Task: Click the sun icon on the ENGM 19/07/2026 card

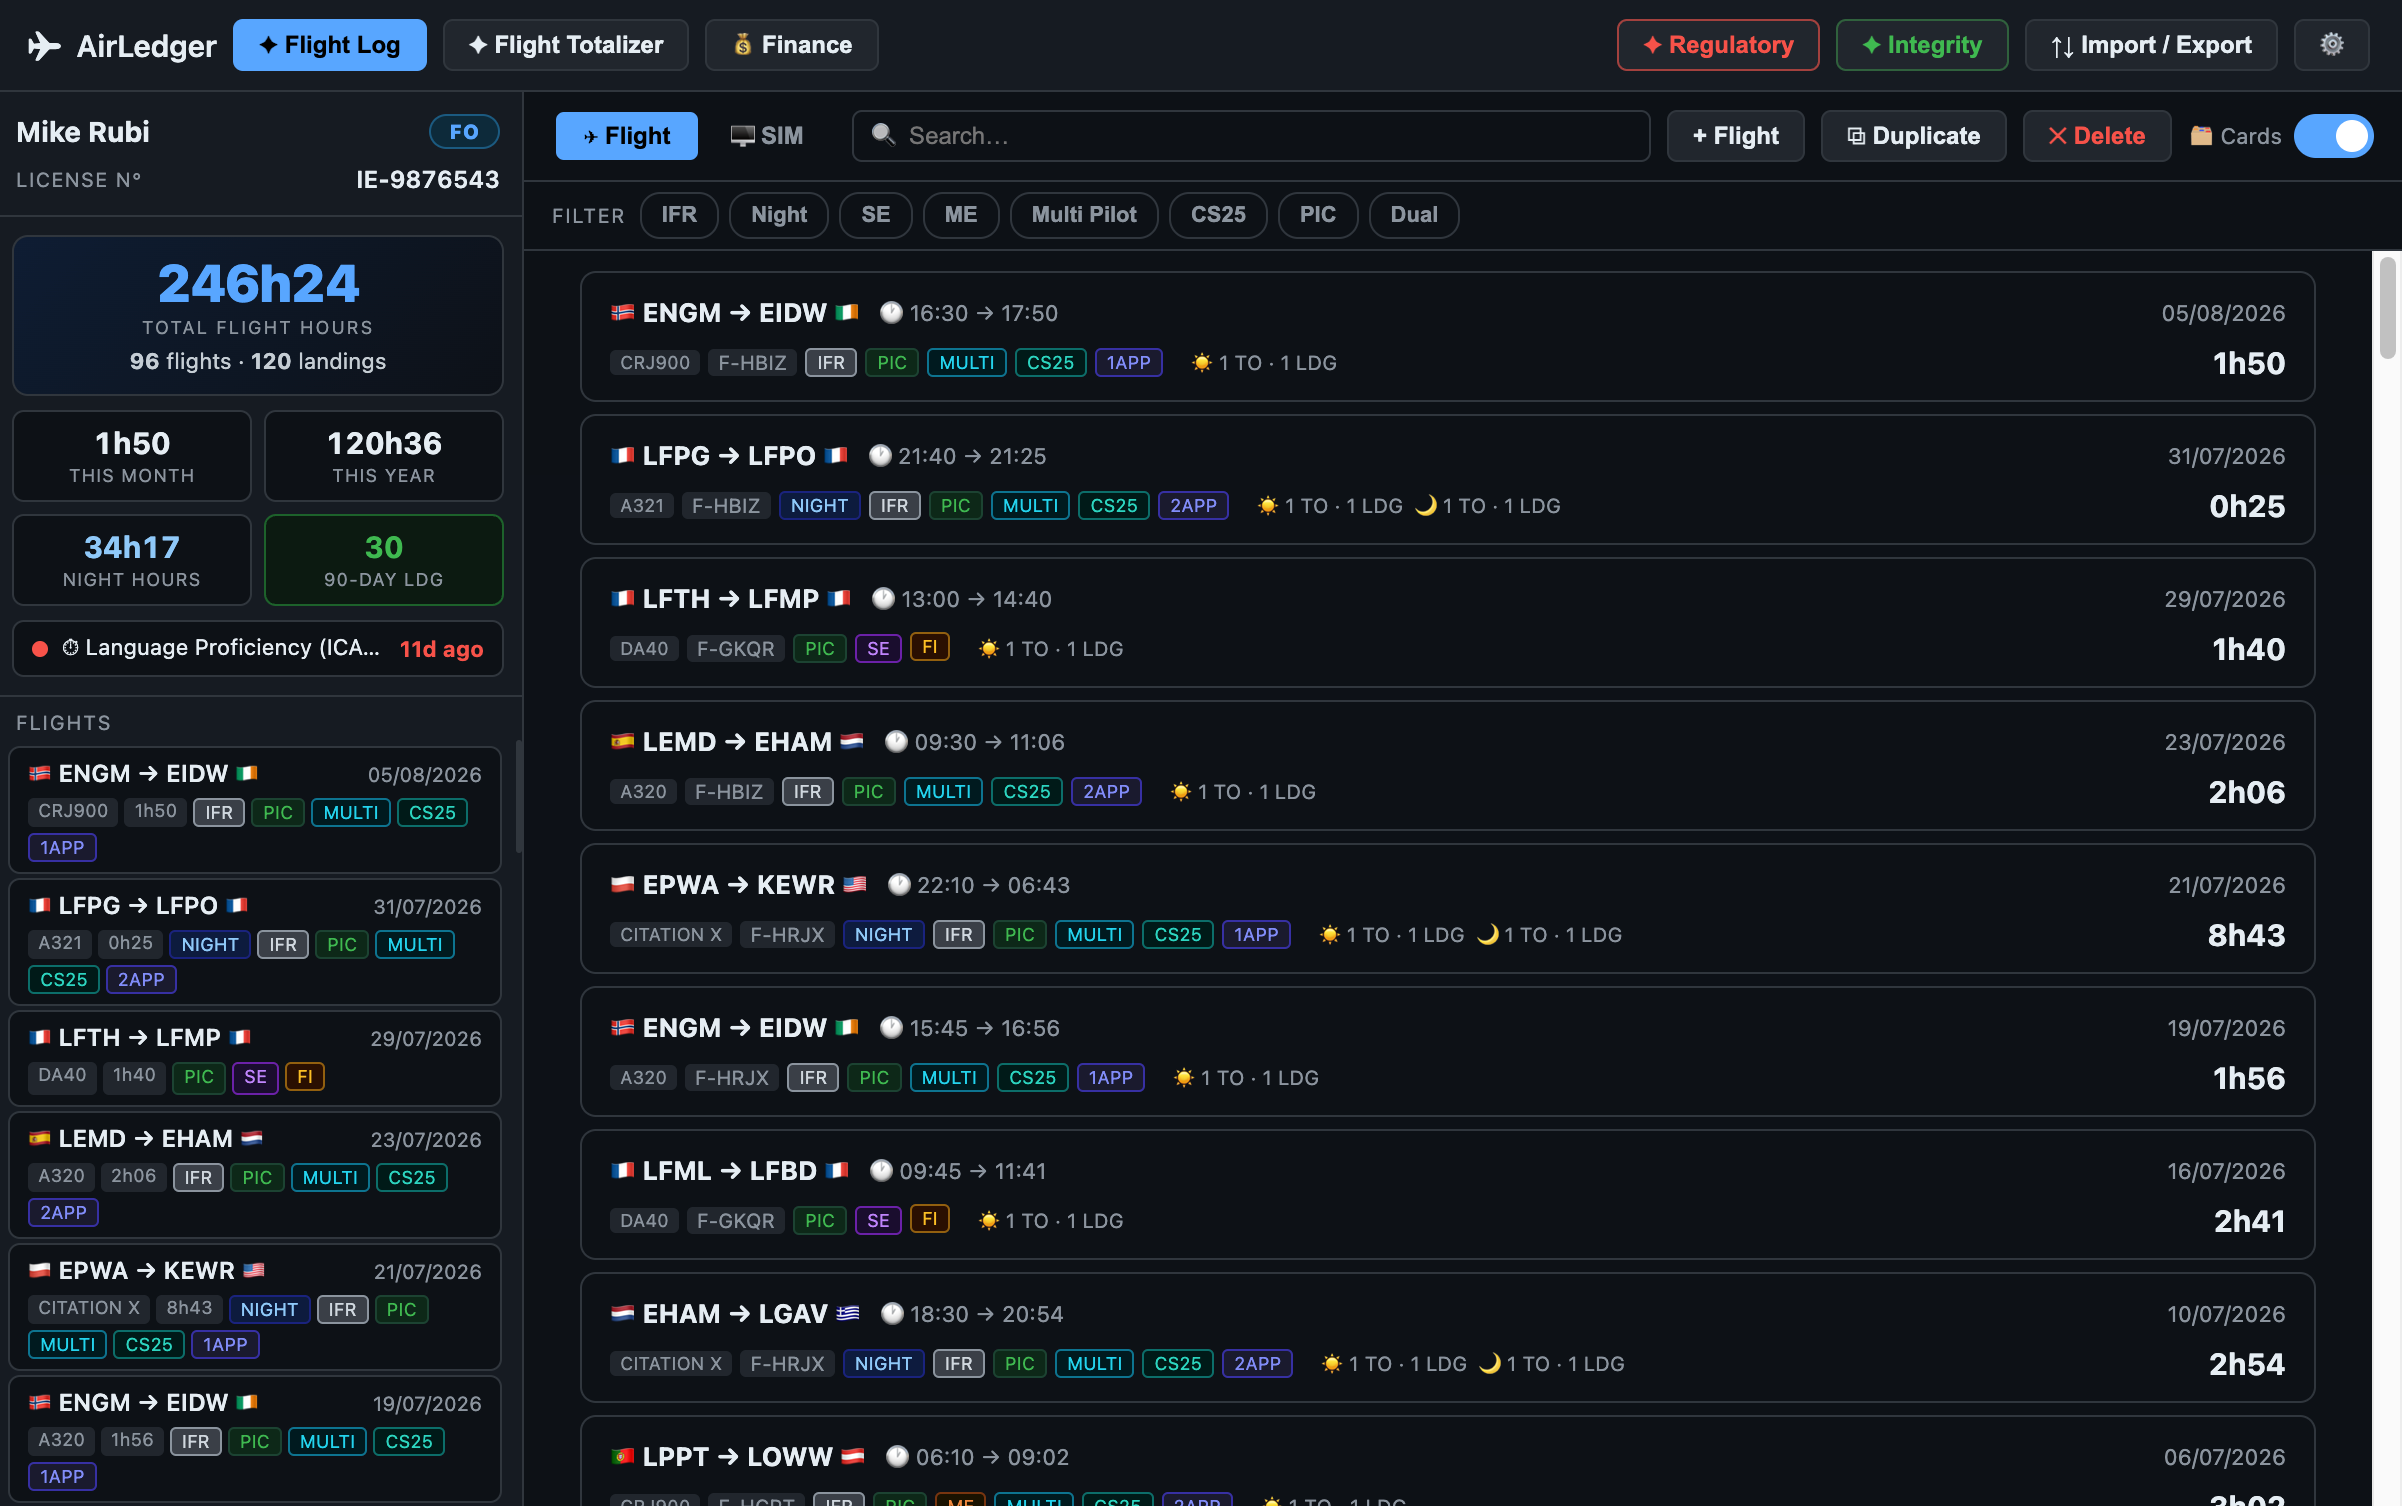Action: [x=1183, y=1078]
